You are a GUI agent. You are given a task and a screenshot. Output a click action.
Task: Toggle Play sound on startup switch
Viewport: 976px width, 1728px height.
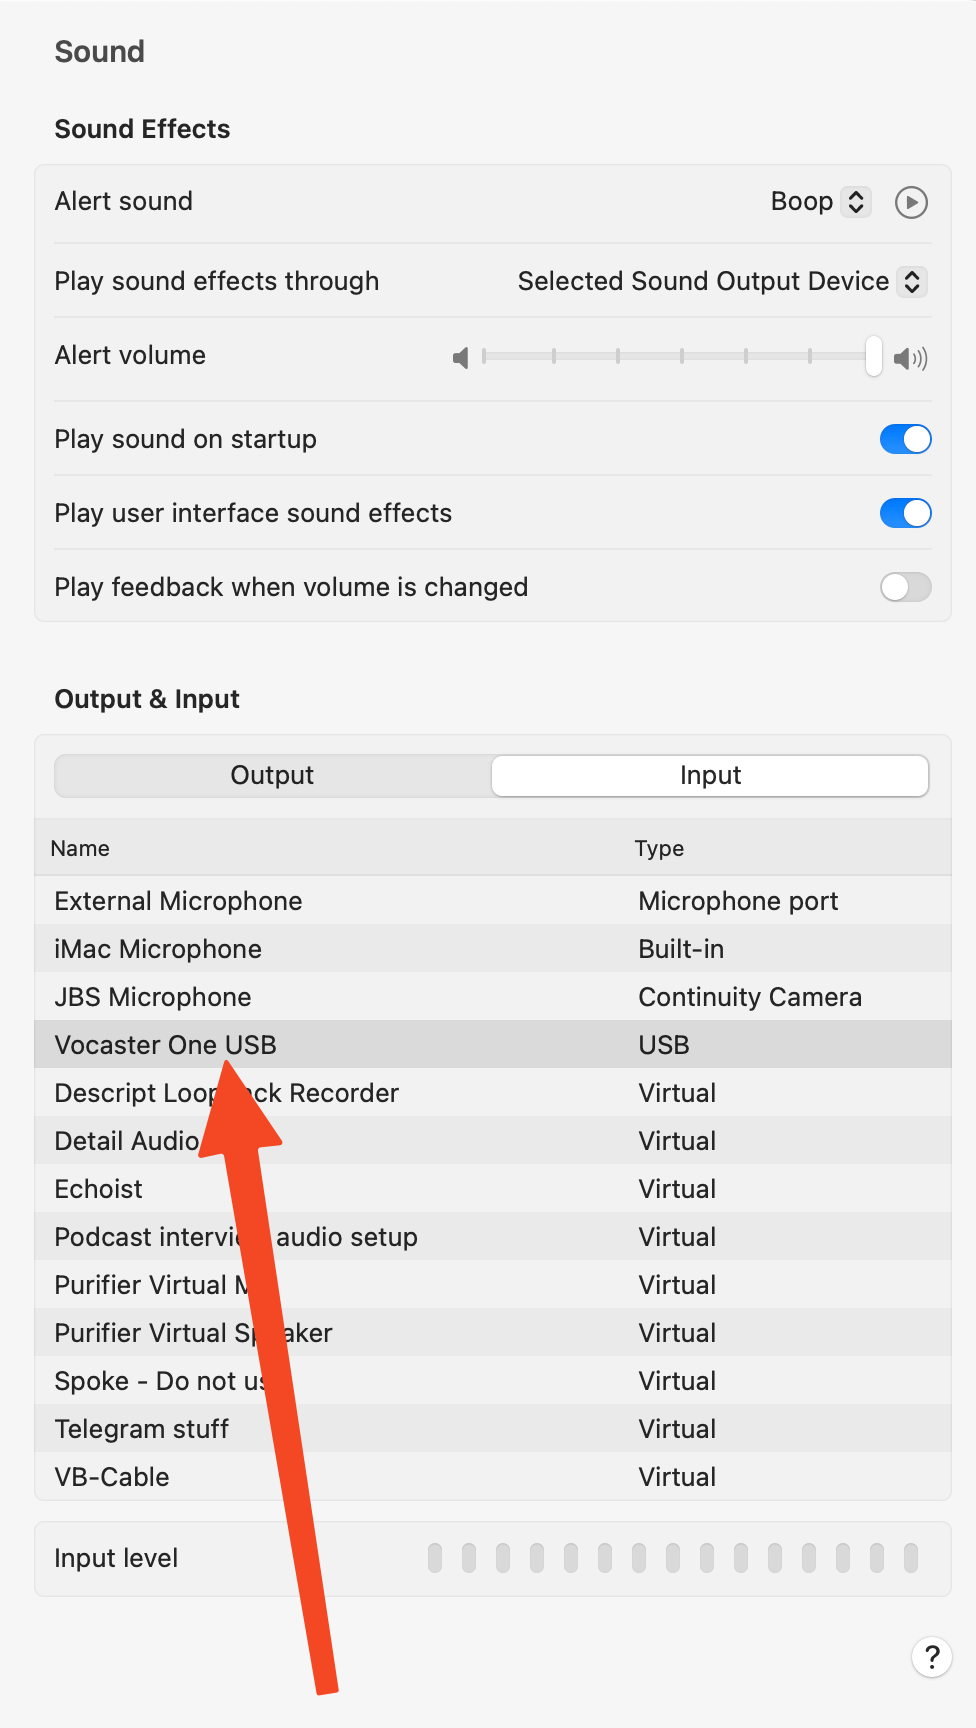point(905,439)
